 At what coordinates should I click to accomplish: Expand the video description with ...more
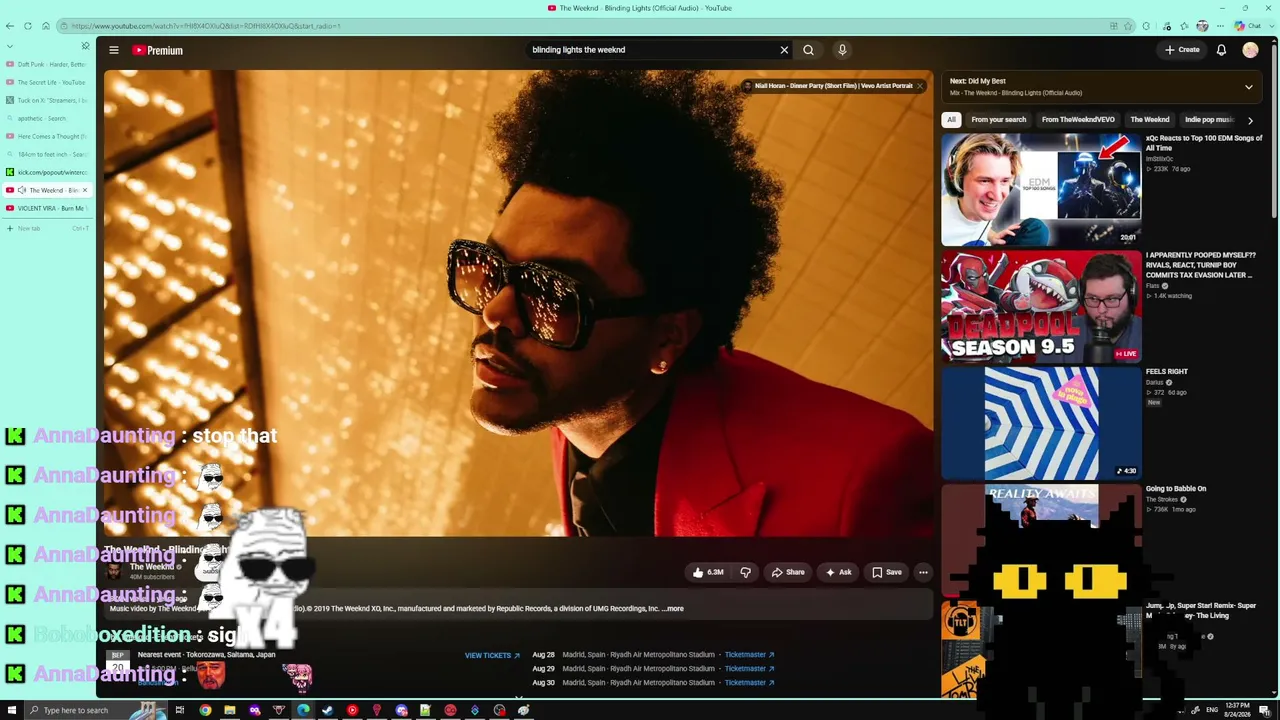click(x=674, y=609)
